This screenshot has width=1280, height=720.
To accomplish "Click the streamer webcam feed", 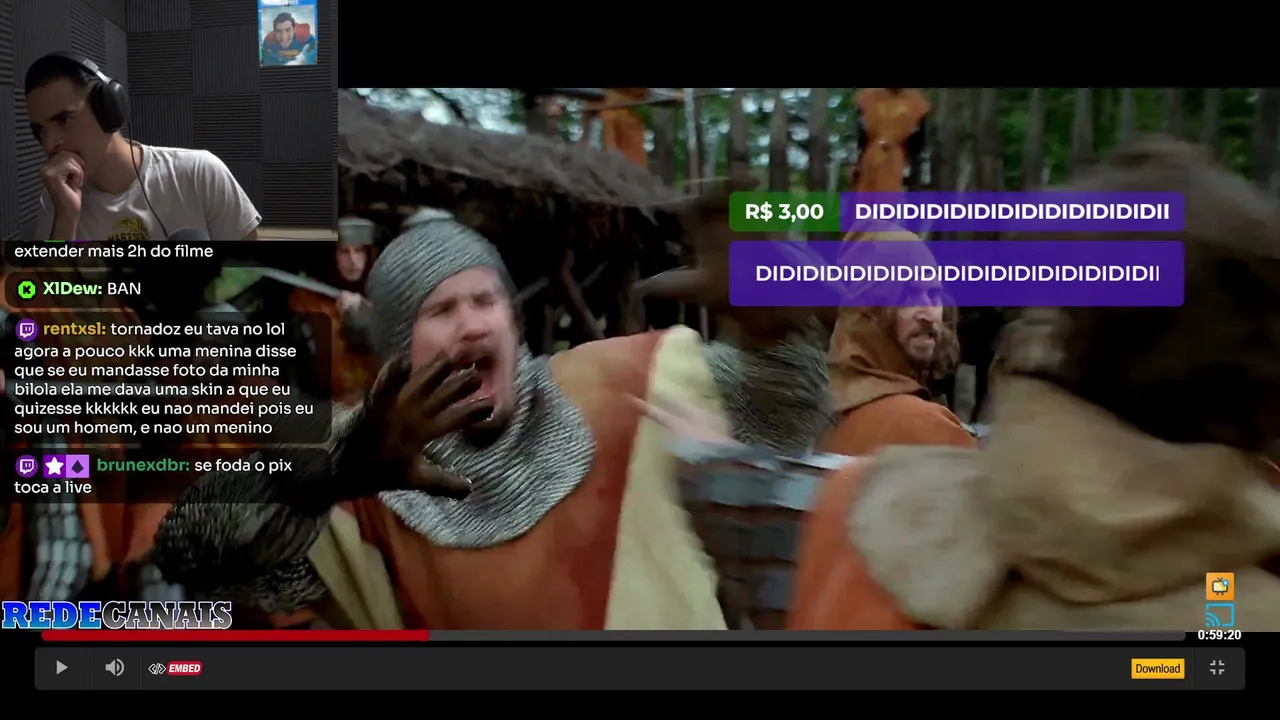I will (x=169, y=120).
